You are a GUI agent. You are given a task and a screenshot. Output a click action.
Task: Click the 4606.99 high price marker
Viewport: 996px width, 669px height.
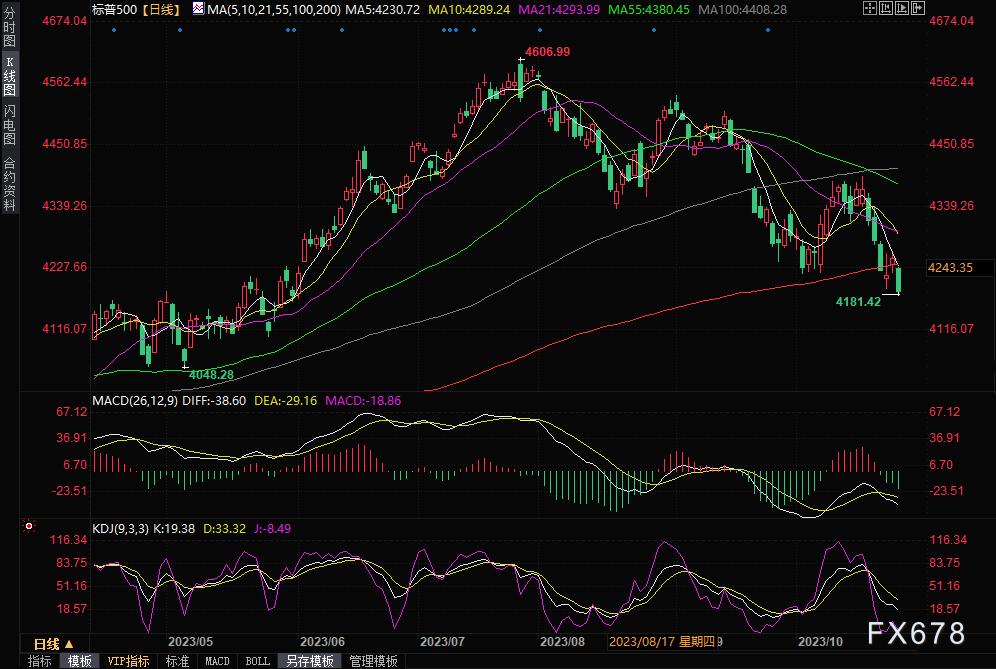[x=547, y=51]
